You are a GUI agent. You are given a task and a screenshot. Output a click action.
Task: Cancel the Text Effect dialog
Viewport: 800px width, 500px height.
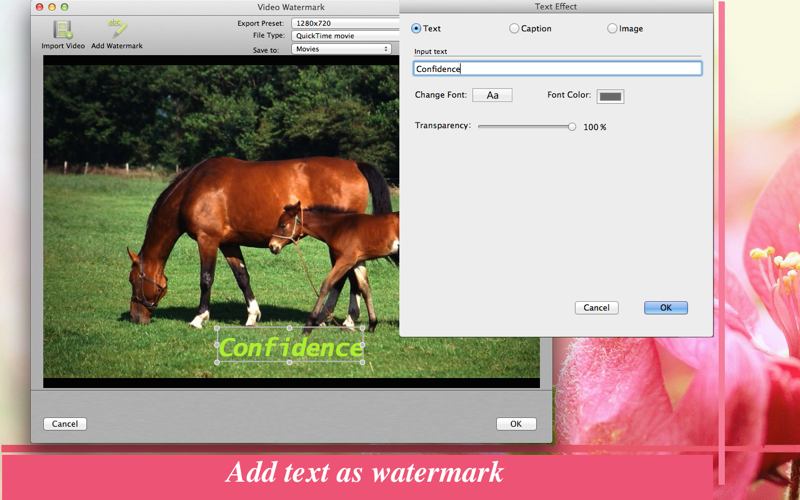coord(596,308)
